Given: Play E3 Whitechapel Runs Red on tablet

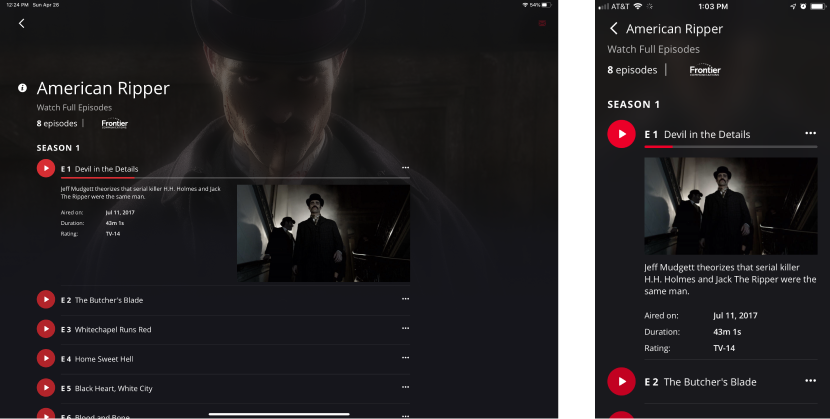Looking at the screenshot, I should tap(46, 329).
